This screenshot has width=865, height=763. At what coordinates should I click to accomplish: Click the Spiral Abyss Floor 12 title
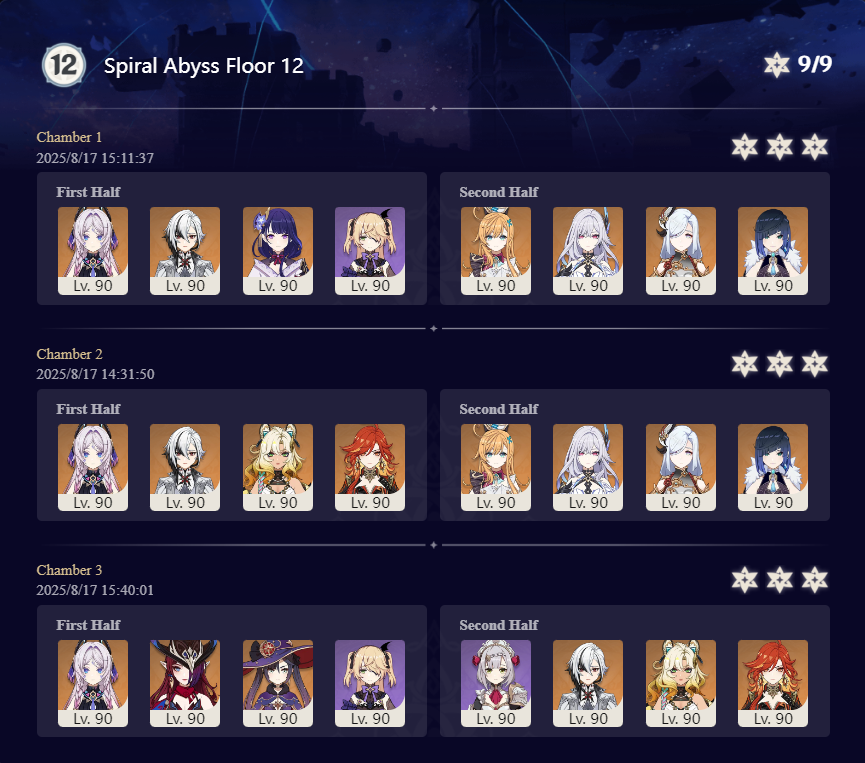click(204, 66)
